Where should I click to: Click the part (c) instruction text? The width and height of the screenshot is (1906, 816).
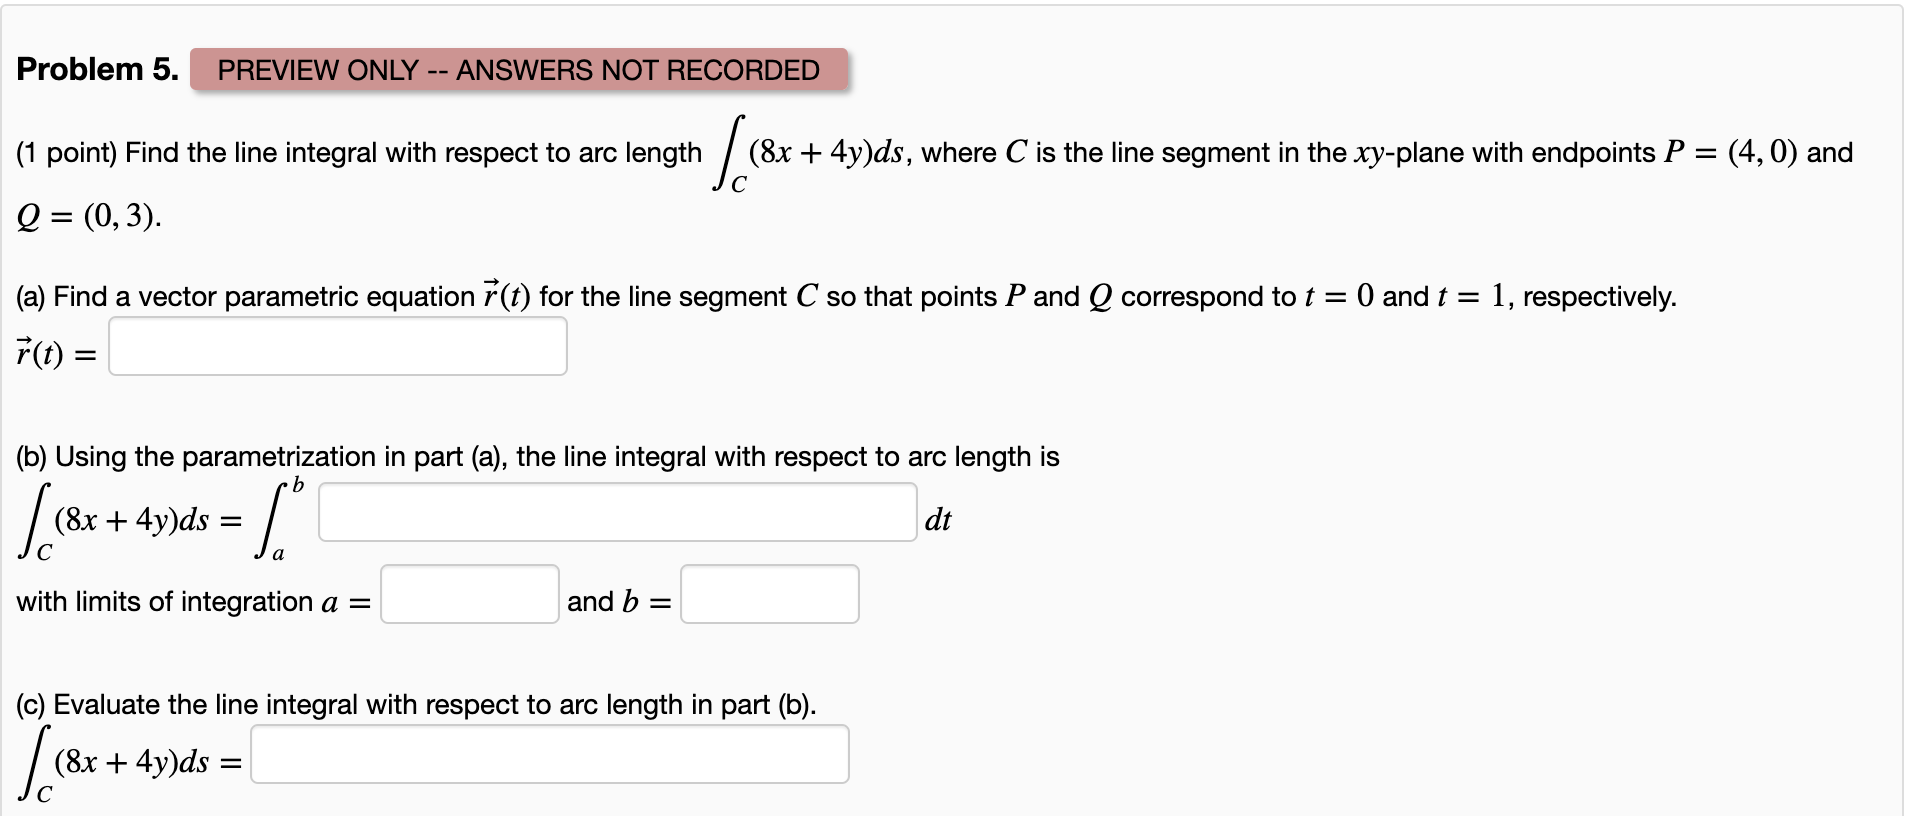coord(414,704)
